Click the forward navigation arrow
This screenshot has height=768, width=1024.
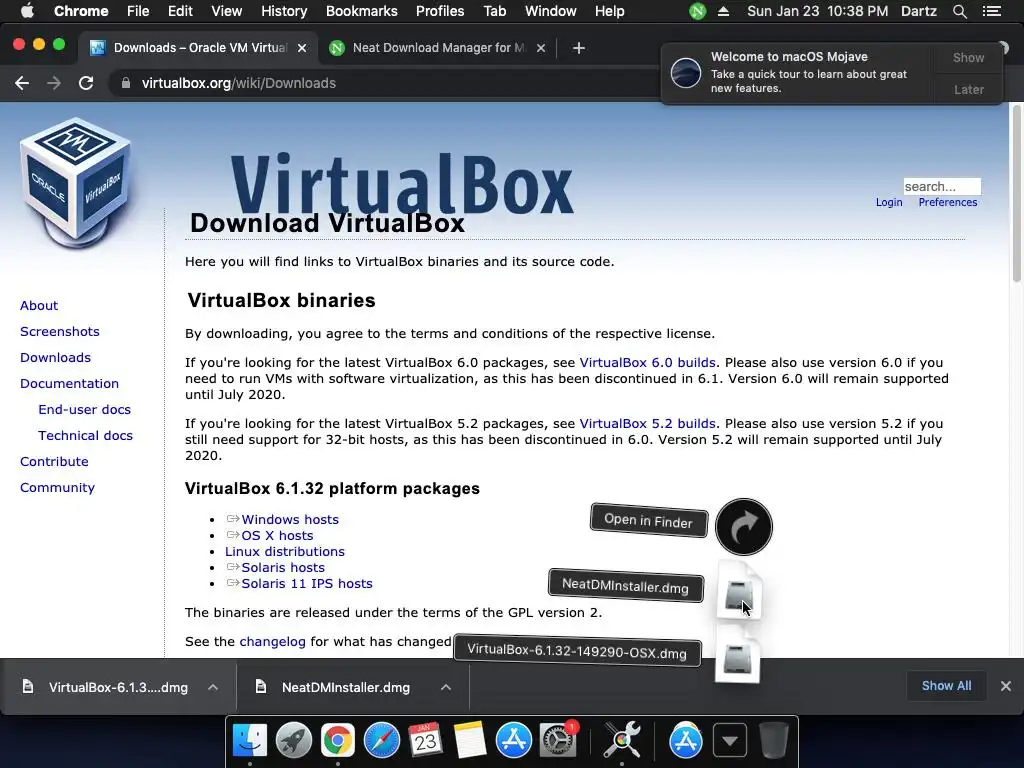point(54,83)
